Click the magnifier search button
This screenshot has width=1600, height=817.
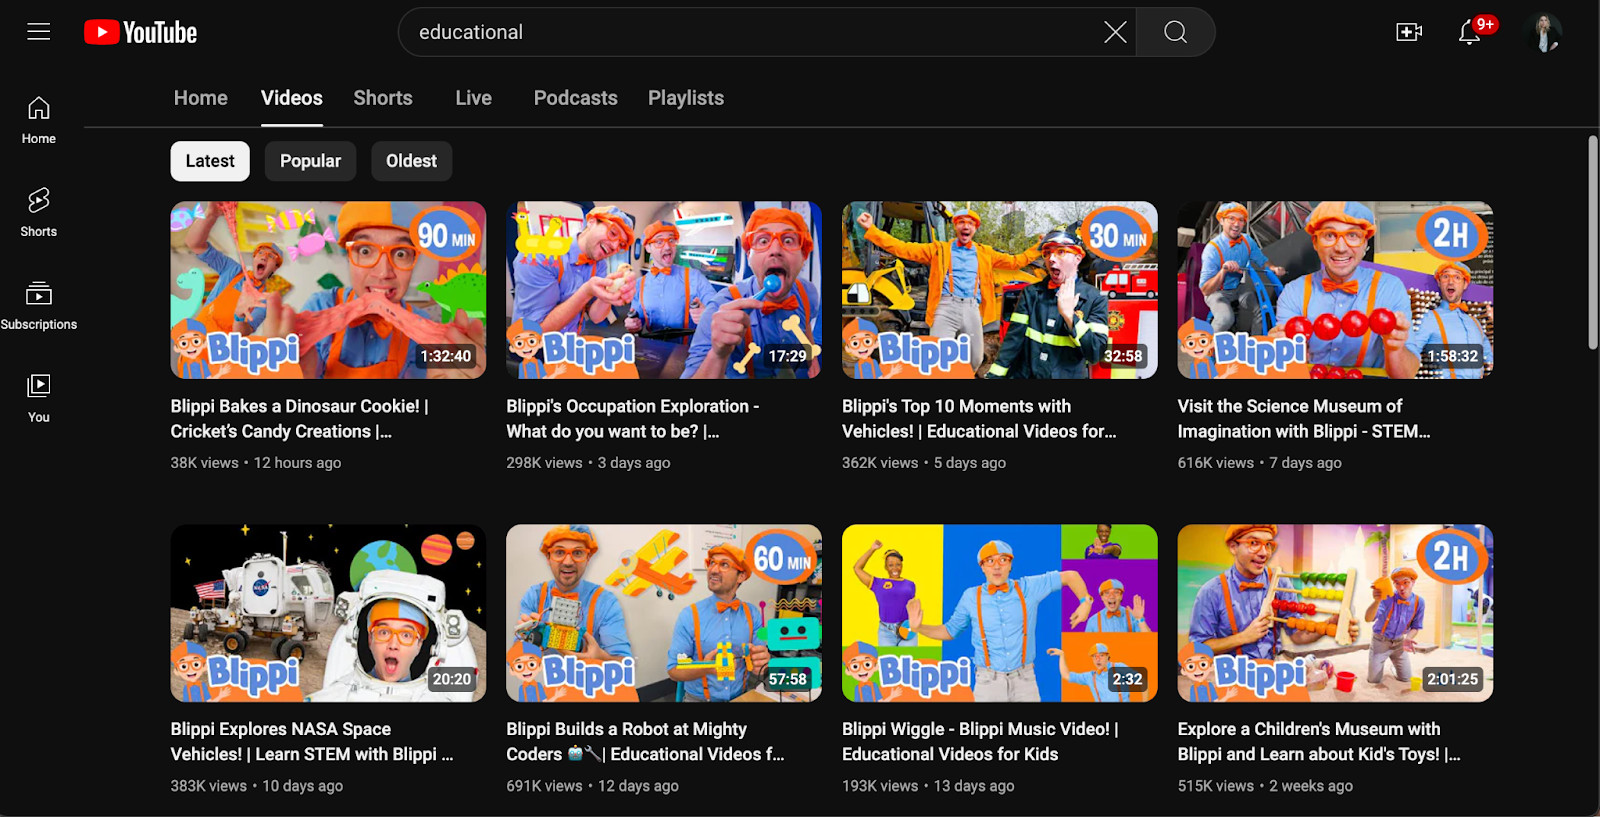(1176, 32)
